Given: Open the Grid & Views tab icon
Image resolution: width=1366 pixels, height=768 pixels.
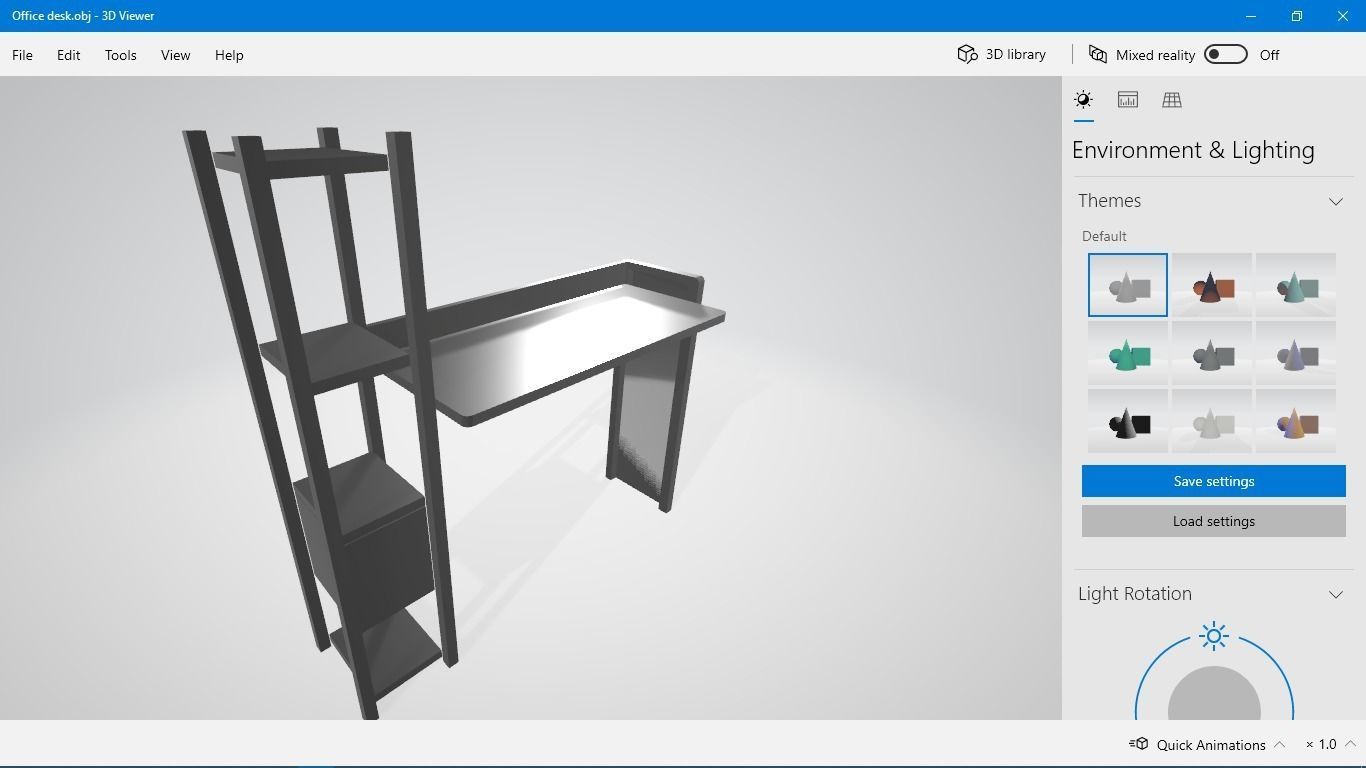Looking at the screenshot, I should coord(1171,99).
